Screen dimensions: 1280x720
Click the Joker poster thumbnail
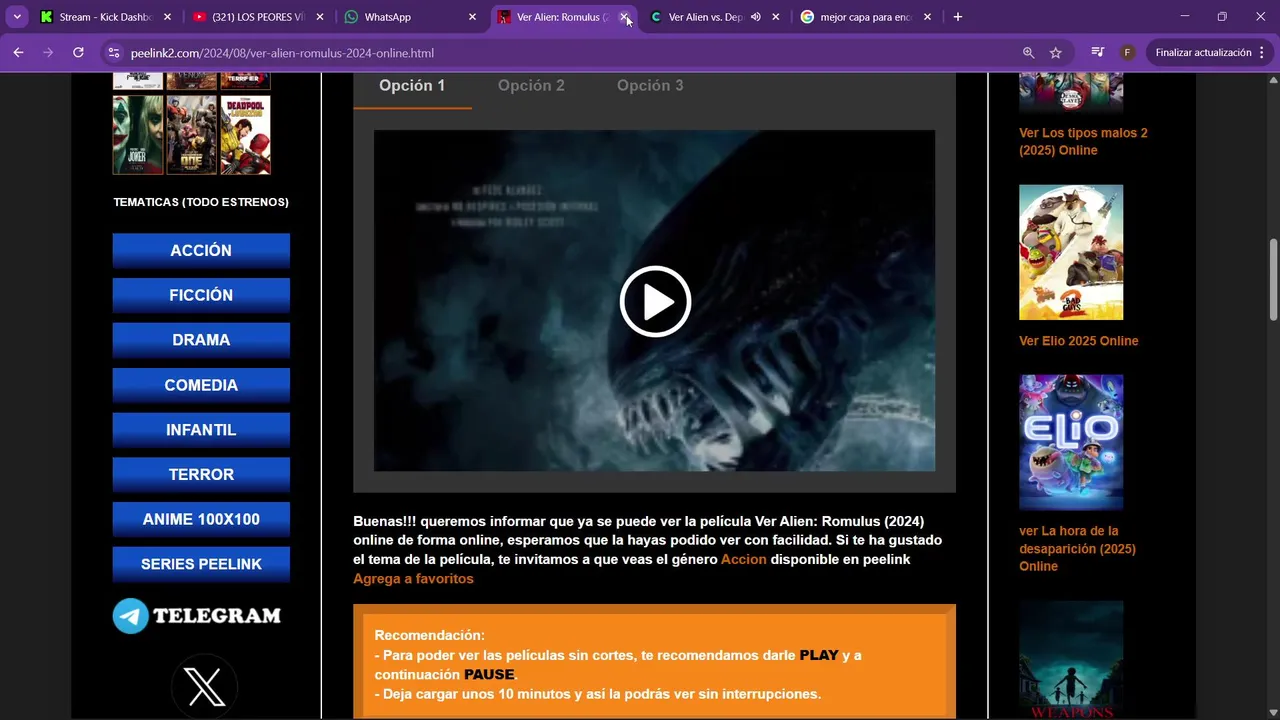coord(138,135)
